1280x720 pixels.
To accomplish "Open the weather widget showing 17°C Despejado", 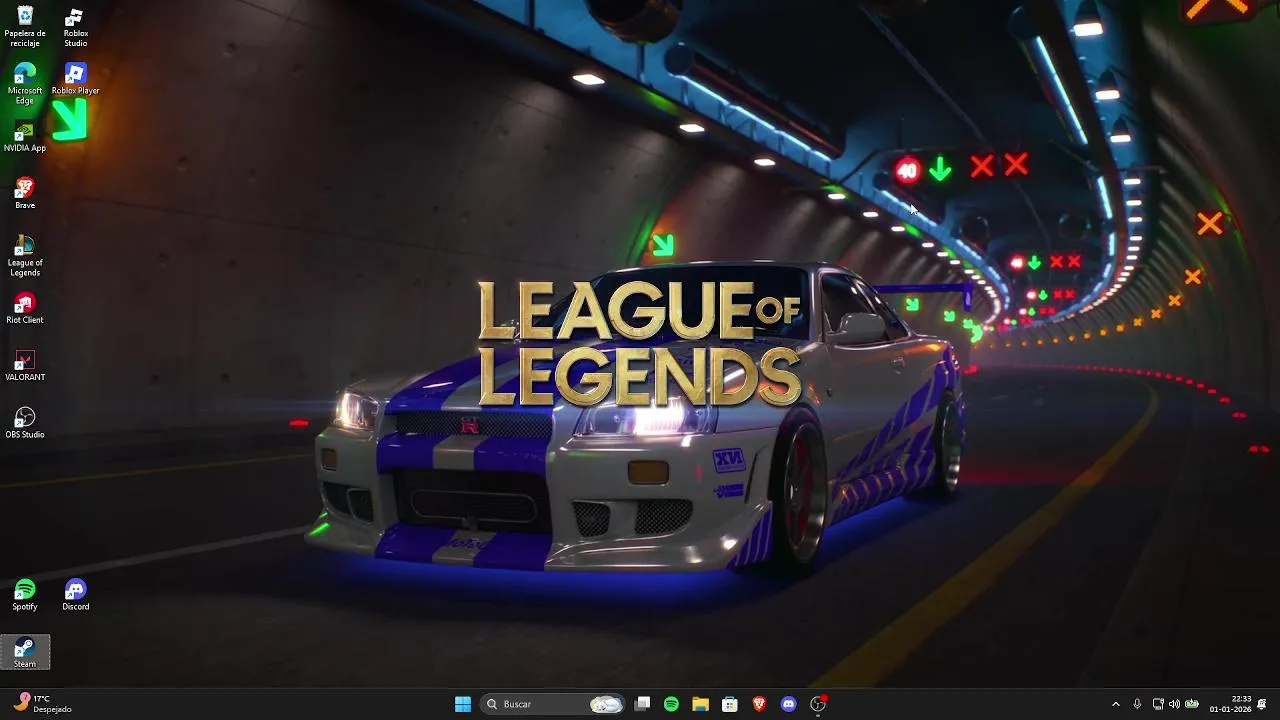I will coord(43,704).
